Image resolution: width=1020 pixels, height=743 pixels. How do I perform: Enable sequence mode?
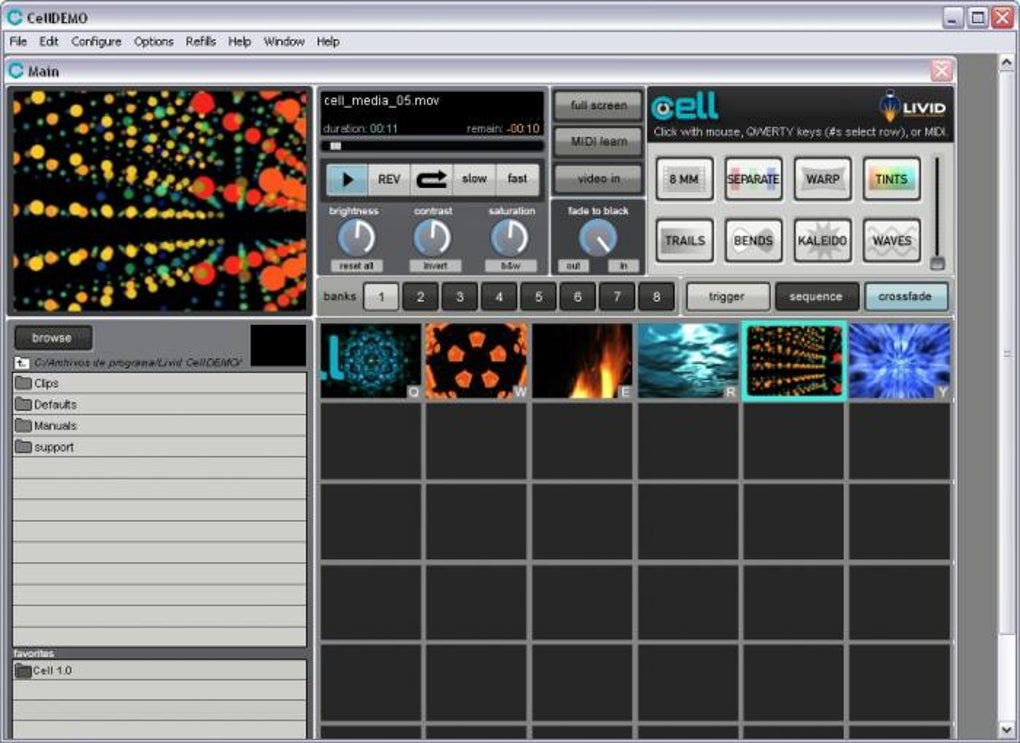pyautogui.click(x=816, y=297)
